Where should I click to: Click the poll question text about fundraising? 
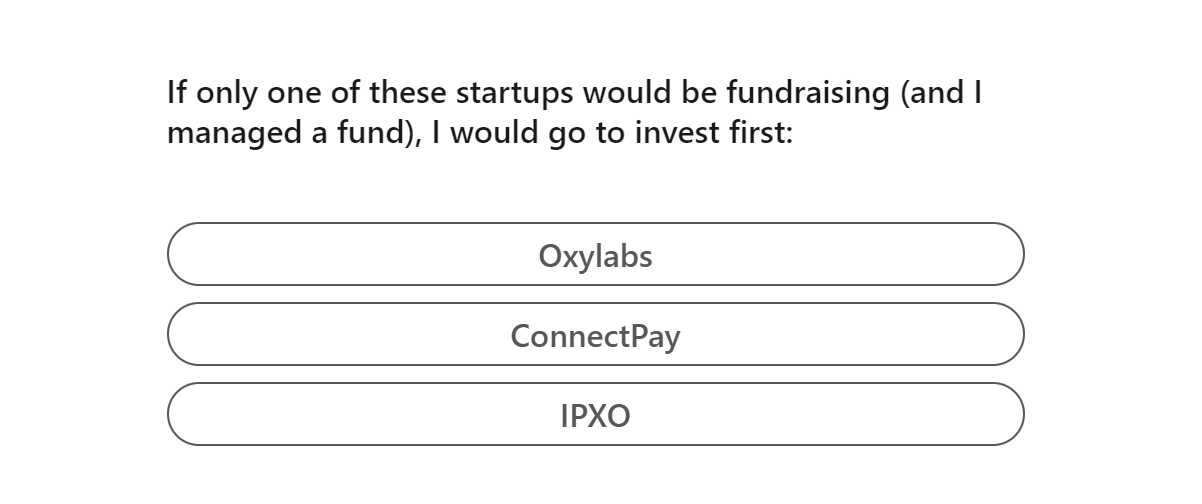(574, 112)
